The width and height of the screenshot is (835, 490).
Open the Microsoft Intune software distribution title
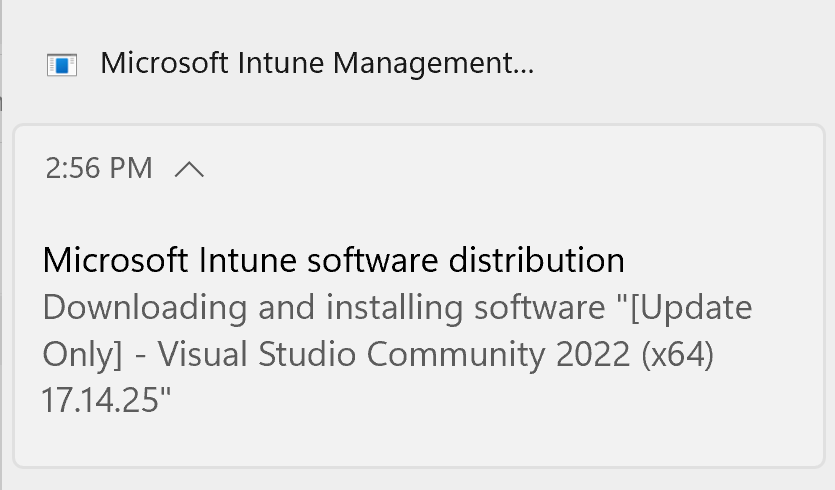[333, 260]
